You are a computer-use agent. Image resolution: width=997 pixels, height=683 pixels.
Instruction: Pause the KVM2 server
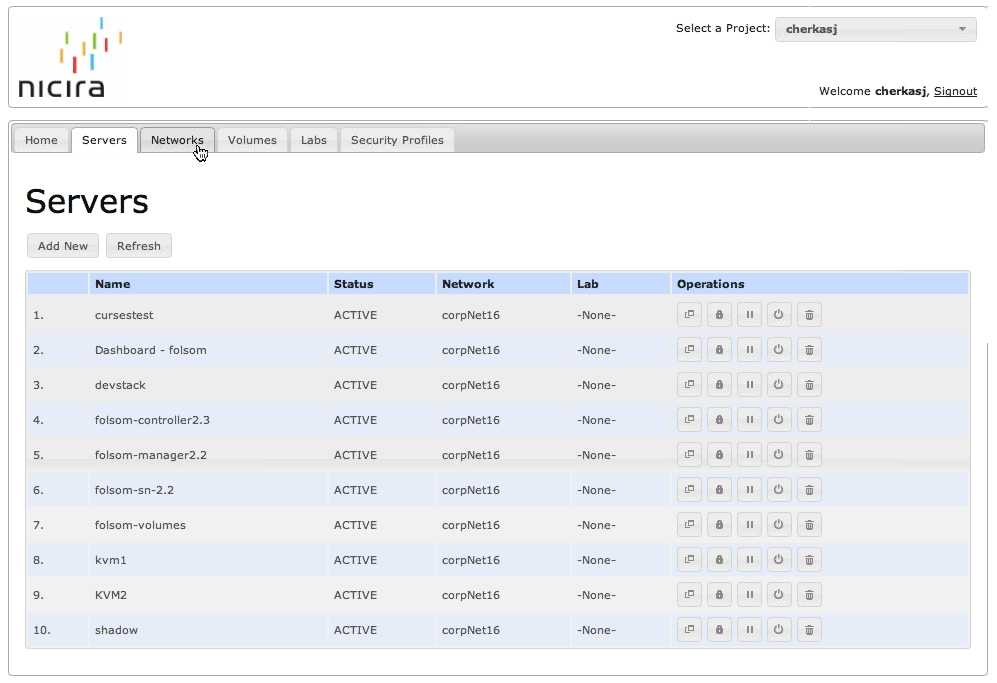(x=750, y=595)
